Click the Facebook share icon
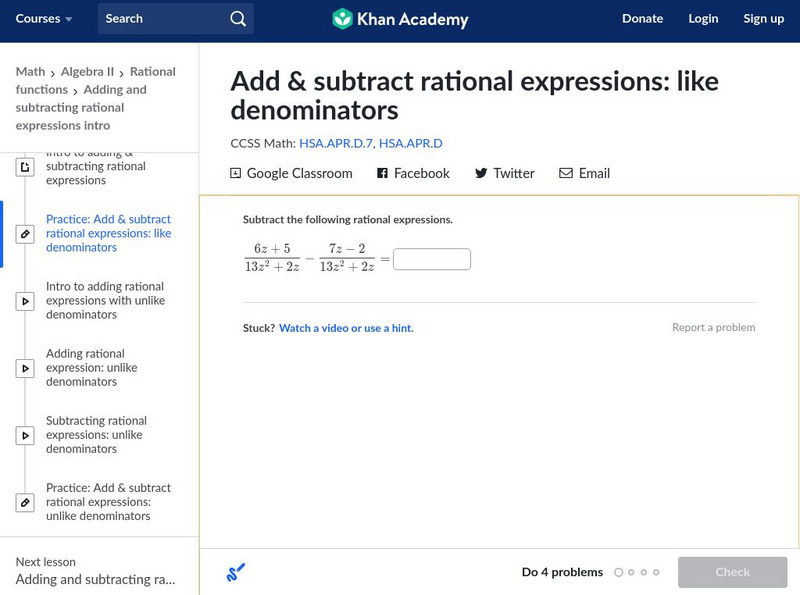The image size is (800, 595). (x=382, y=173)
